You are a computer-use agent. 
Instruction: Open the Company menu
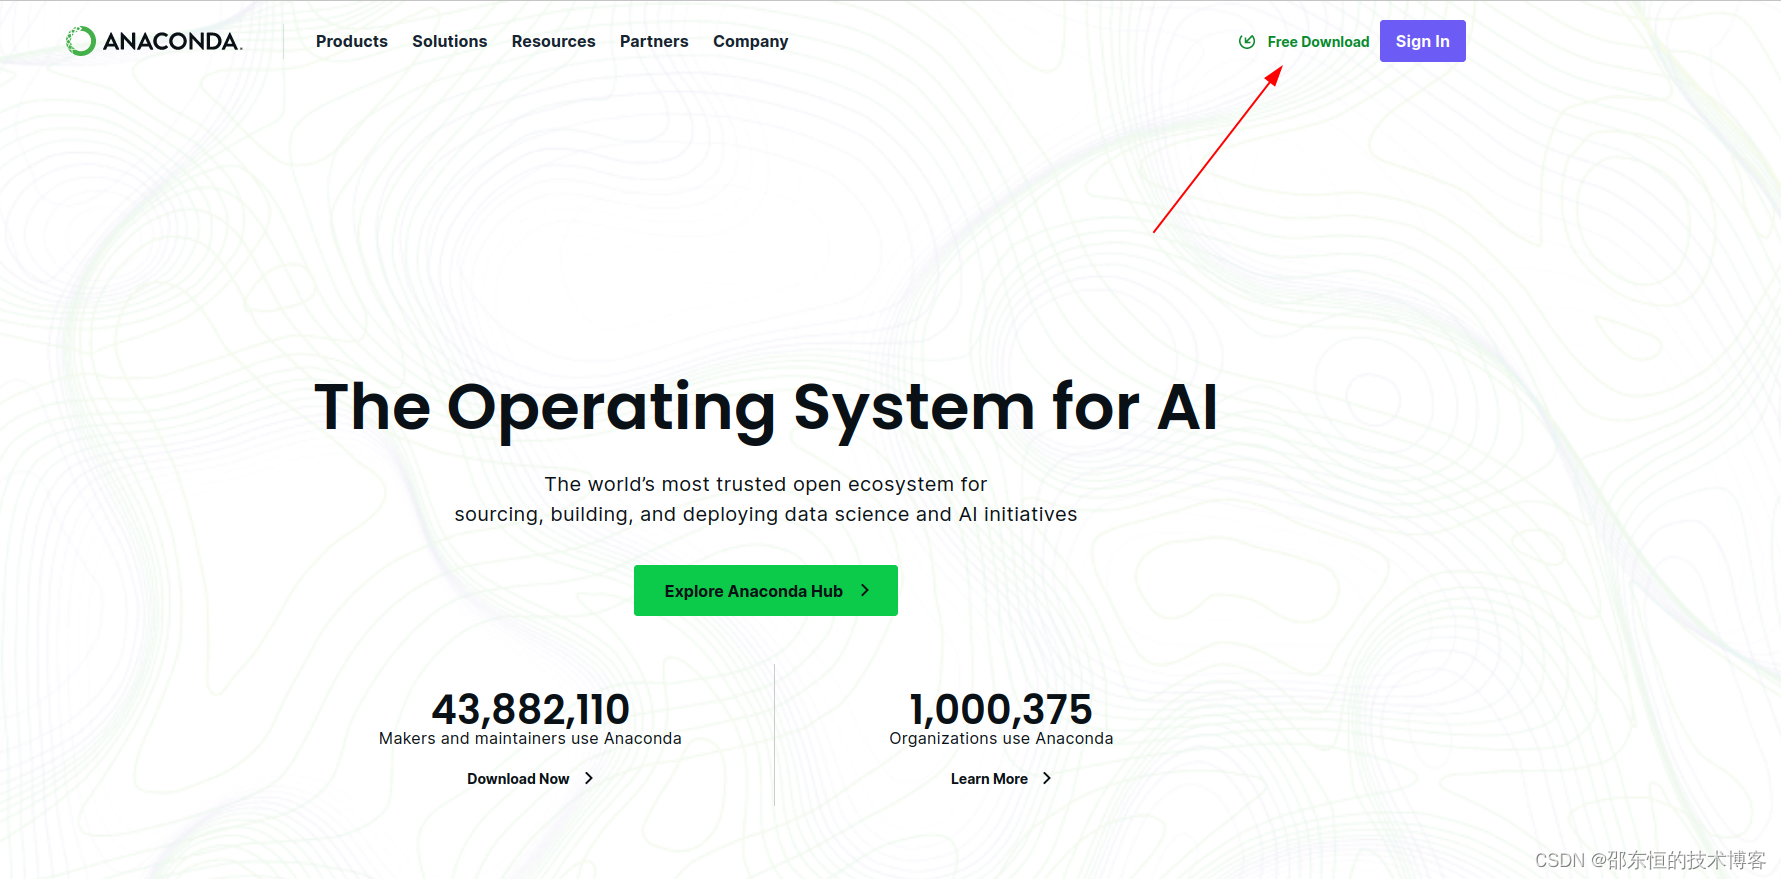pos(750,41)
